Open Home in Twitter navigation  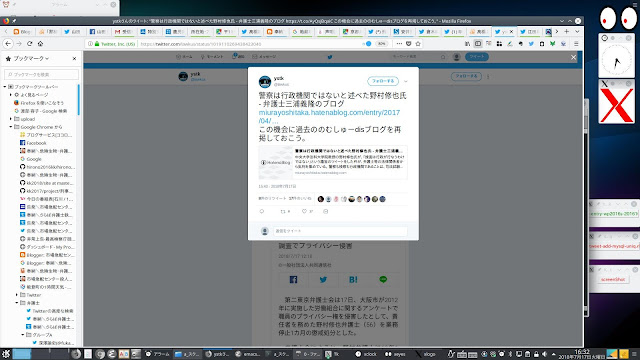(184, 57)
